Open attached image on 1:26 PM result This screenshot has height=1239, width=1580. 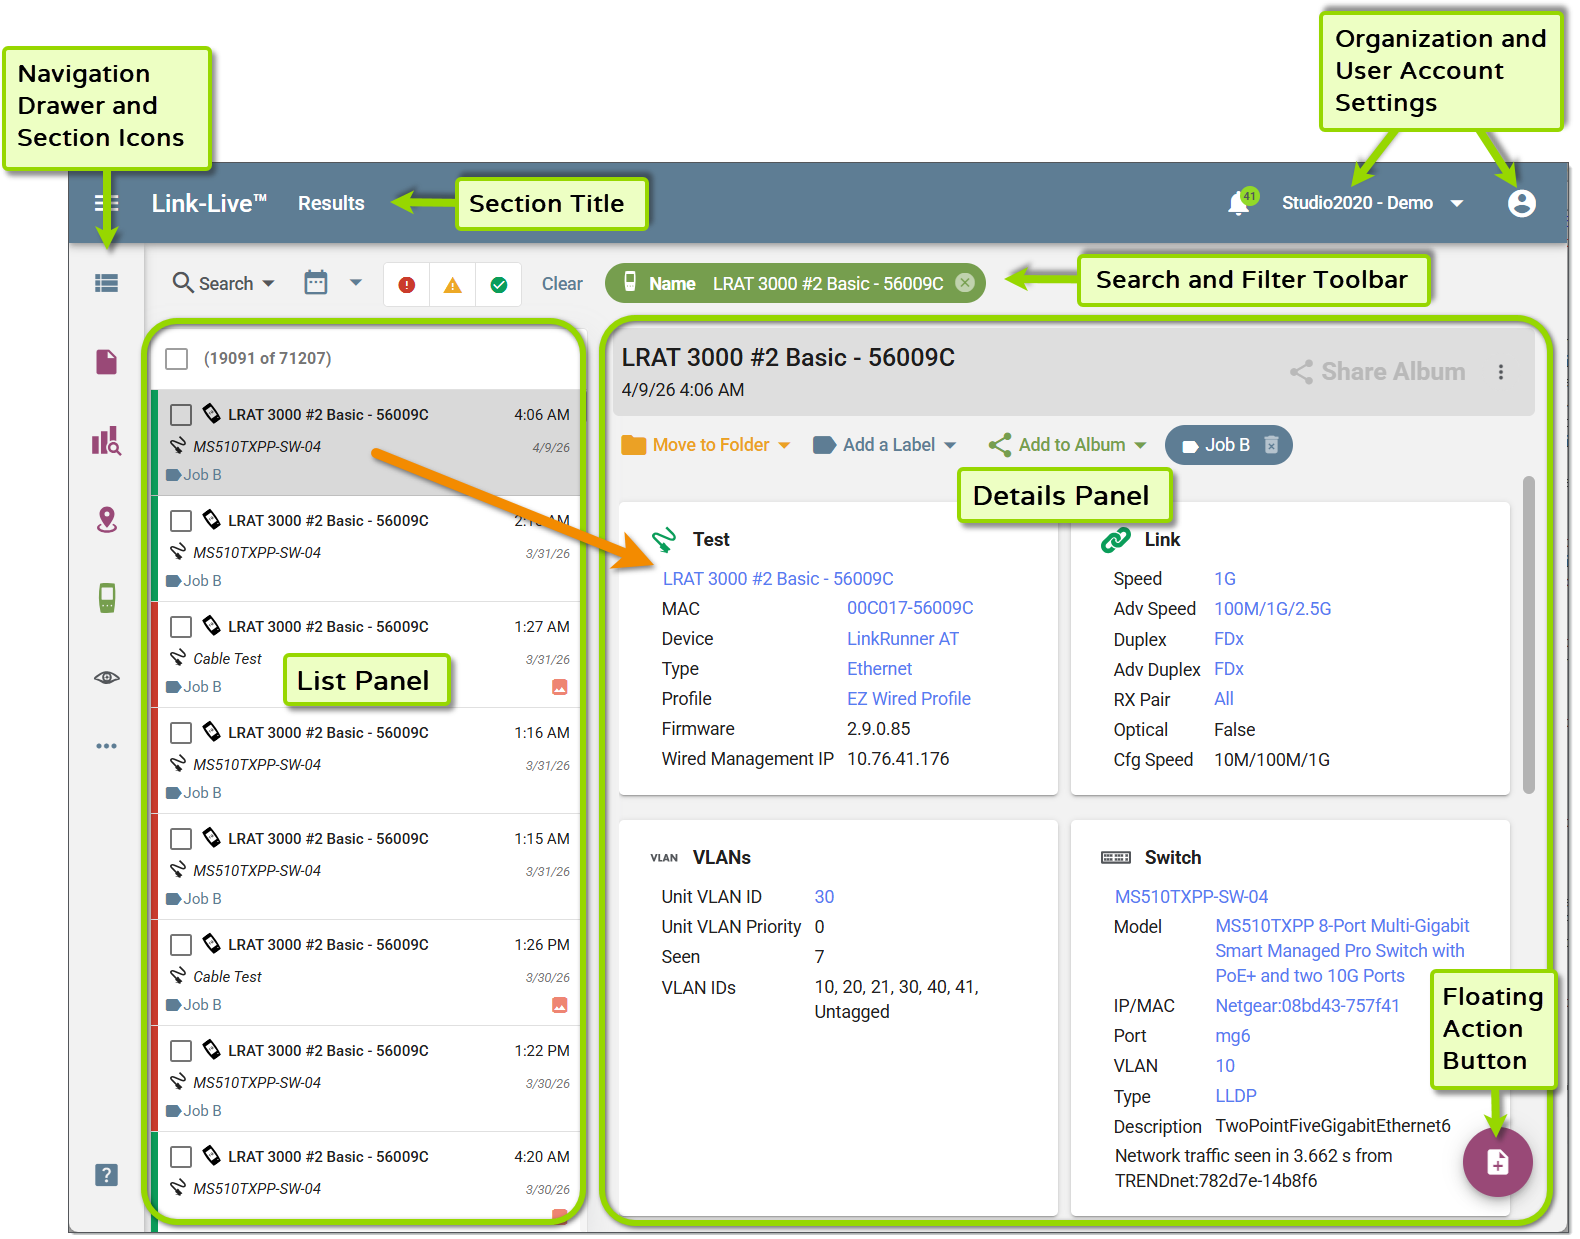(x=560, y=1005)
